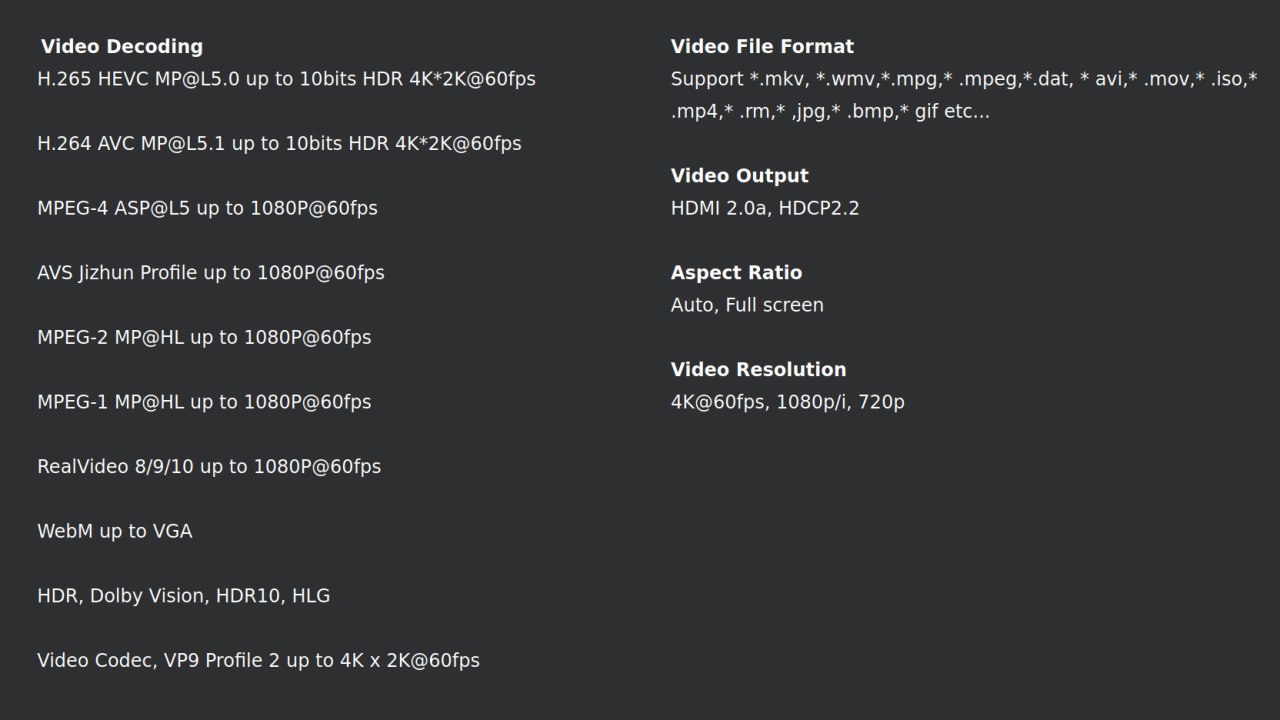The image size is (1280, 720).
Task: Click the Aspect Ratio heading
Action: [x=736, y=273]
